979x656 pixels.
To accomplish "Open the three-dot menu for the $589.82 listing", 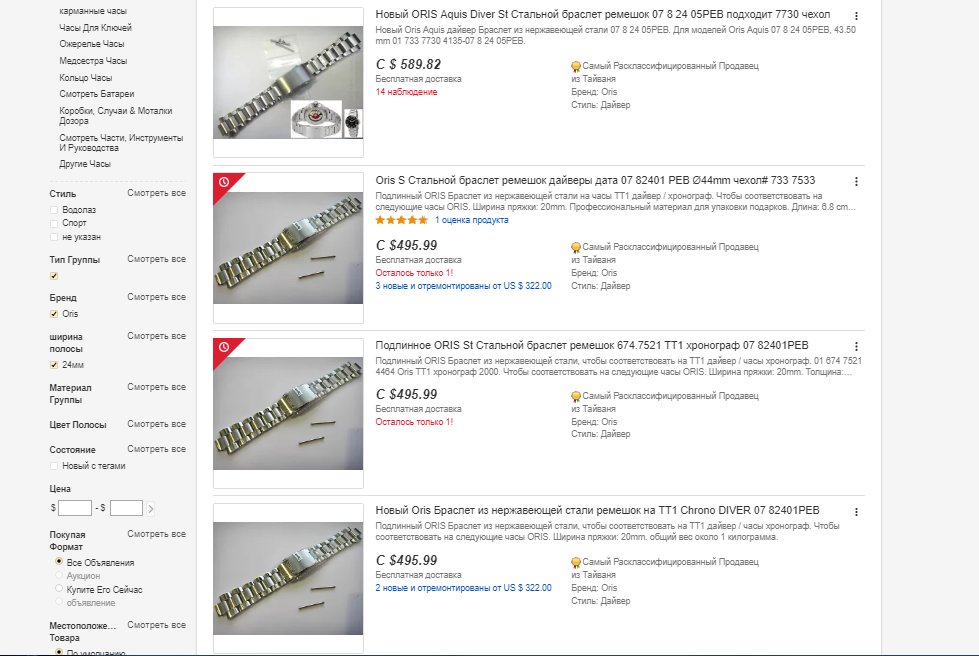I will click(x=856, y=16).
